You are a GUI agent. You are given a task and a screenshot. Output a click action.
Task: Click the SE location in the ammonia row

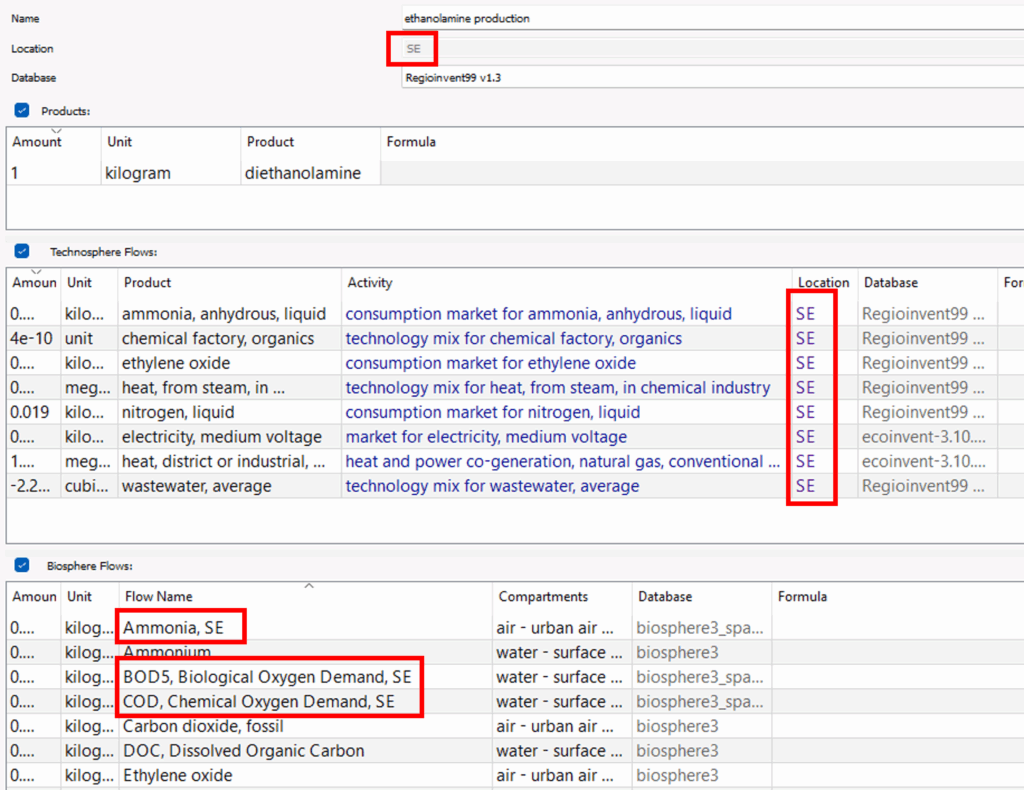(x=805, y=314)
